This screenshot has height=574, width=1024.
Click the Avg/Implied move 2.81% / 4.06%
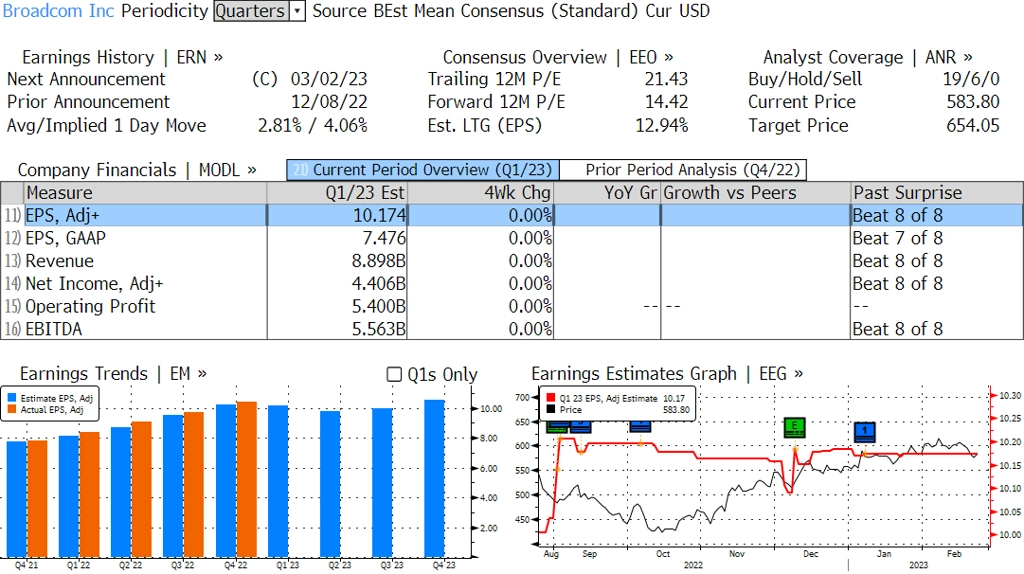pos(313,125)
